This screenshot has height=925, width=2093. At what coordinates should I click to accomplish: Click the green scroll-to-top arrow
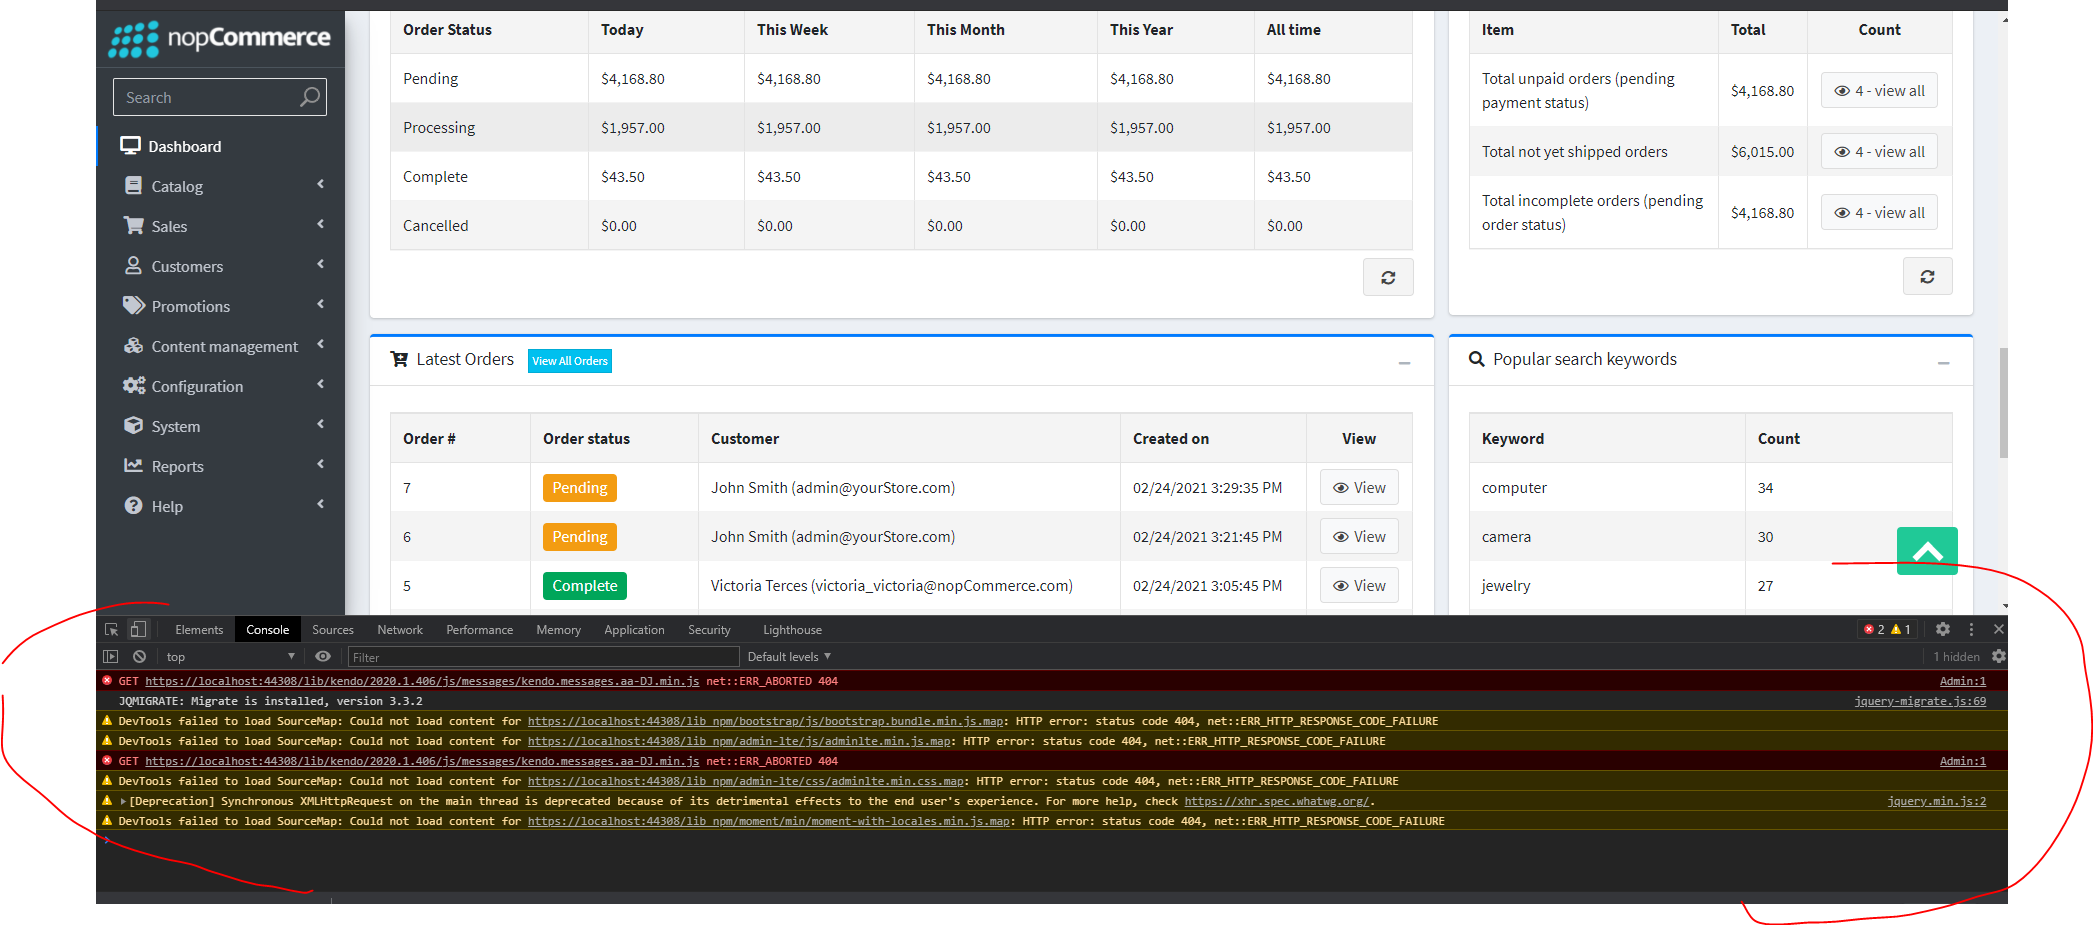tap(1927, 551)
